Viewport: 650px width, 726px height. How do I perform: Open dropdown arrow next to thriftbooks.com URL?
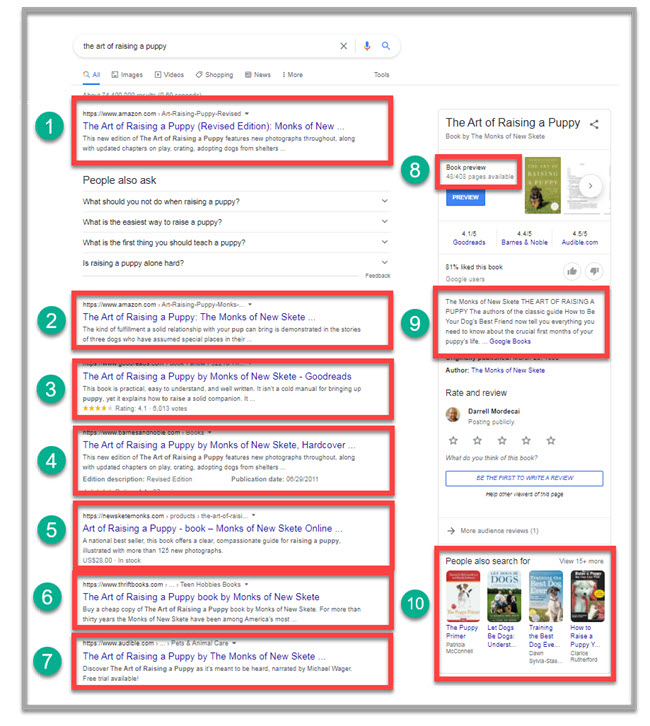tap(246, 584)
